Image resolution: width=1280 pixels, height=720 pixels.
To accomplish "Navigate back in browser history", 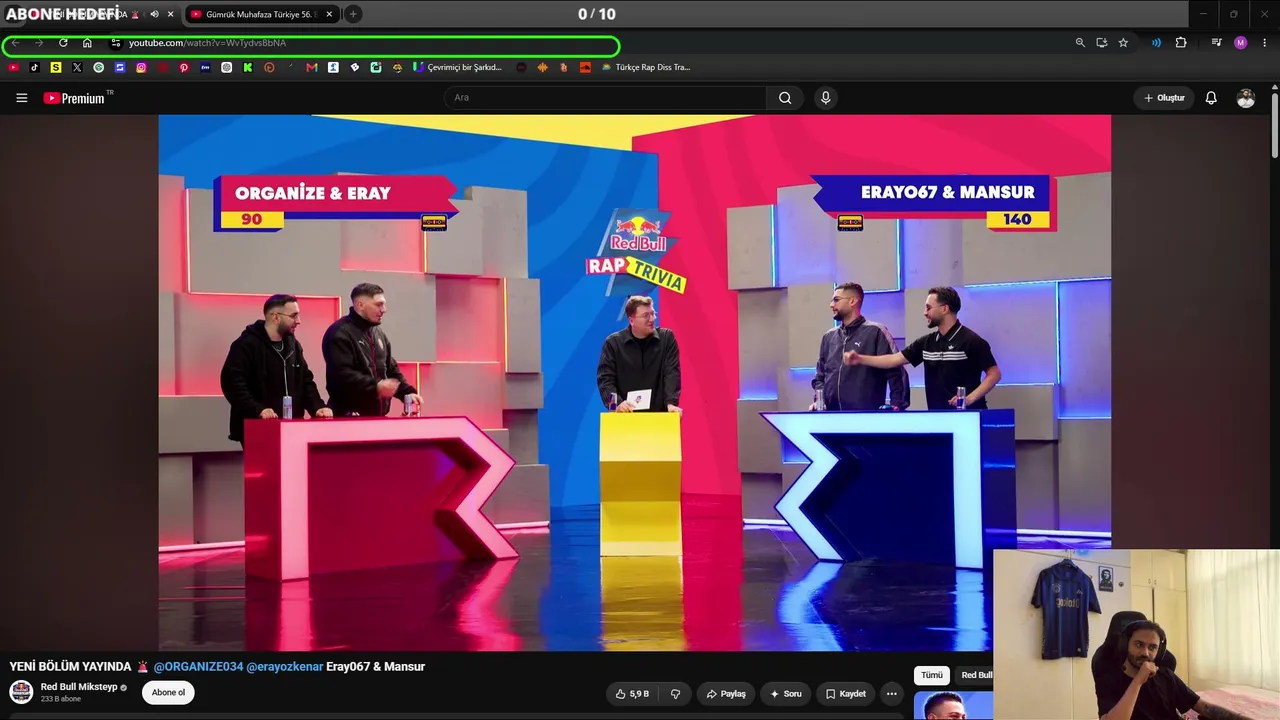I will click(x=15, y=43).
